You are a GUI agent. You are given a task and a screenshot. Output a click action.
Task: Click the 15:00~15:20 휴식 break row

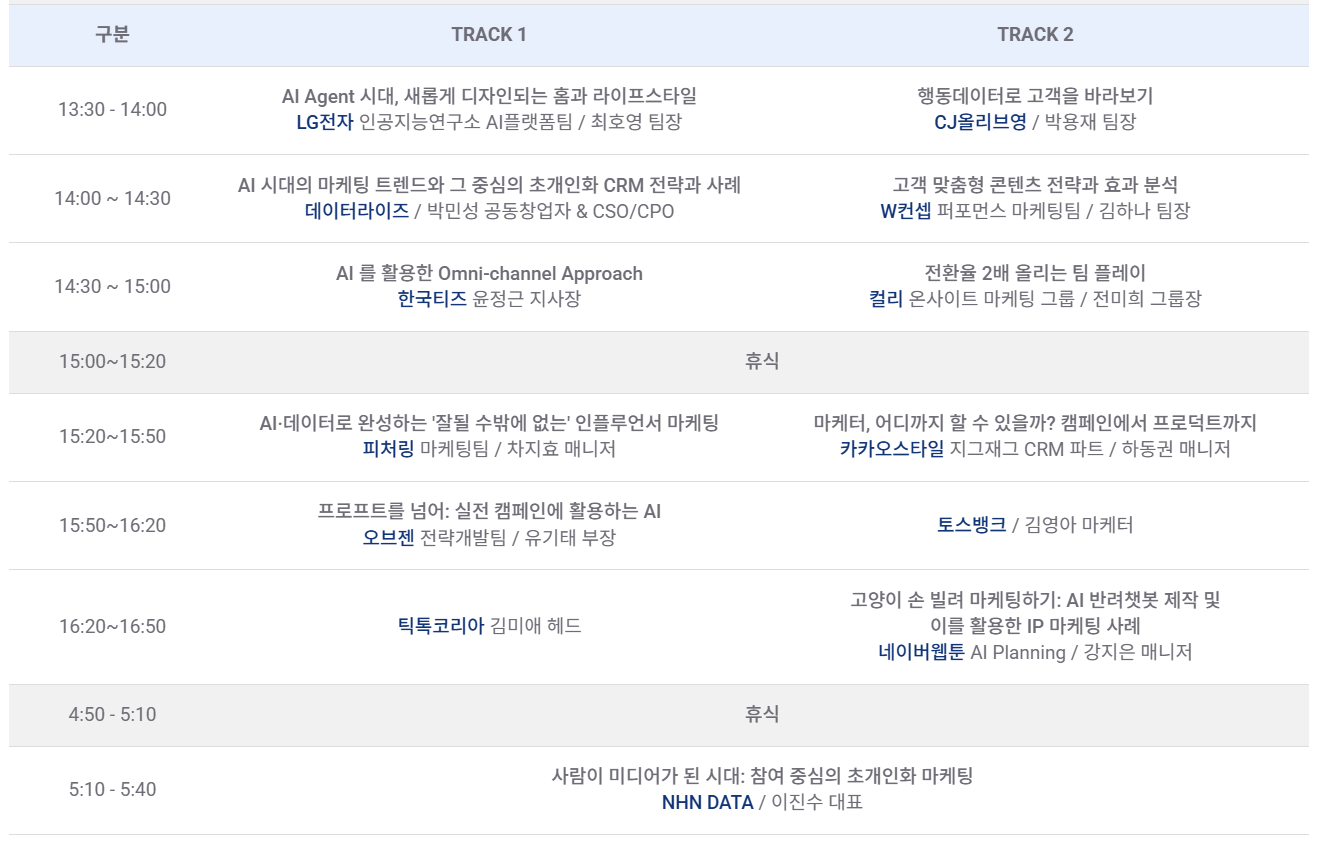(761, 361)
